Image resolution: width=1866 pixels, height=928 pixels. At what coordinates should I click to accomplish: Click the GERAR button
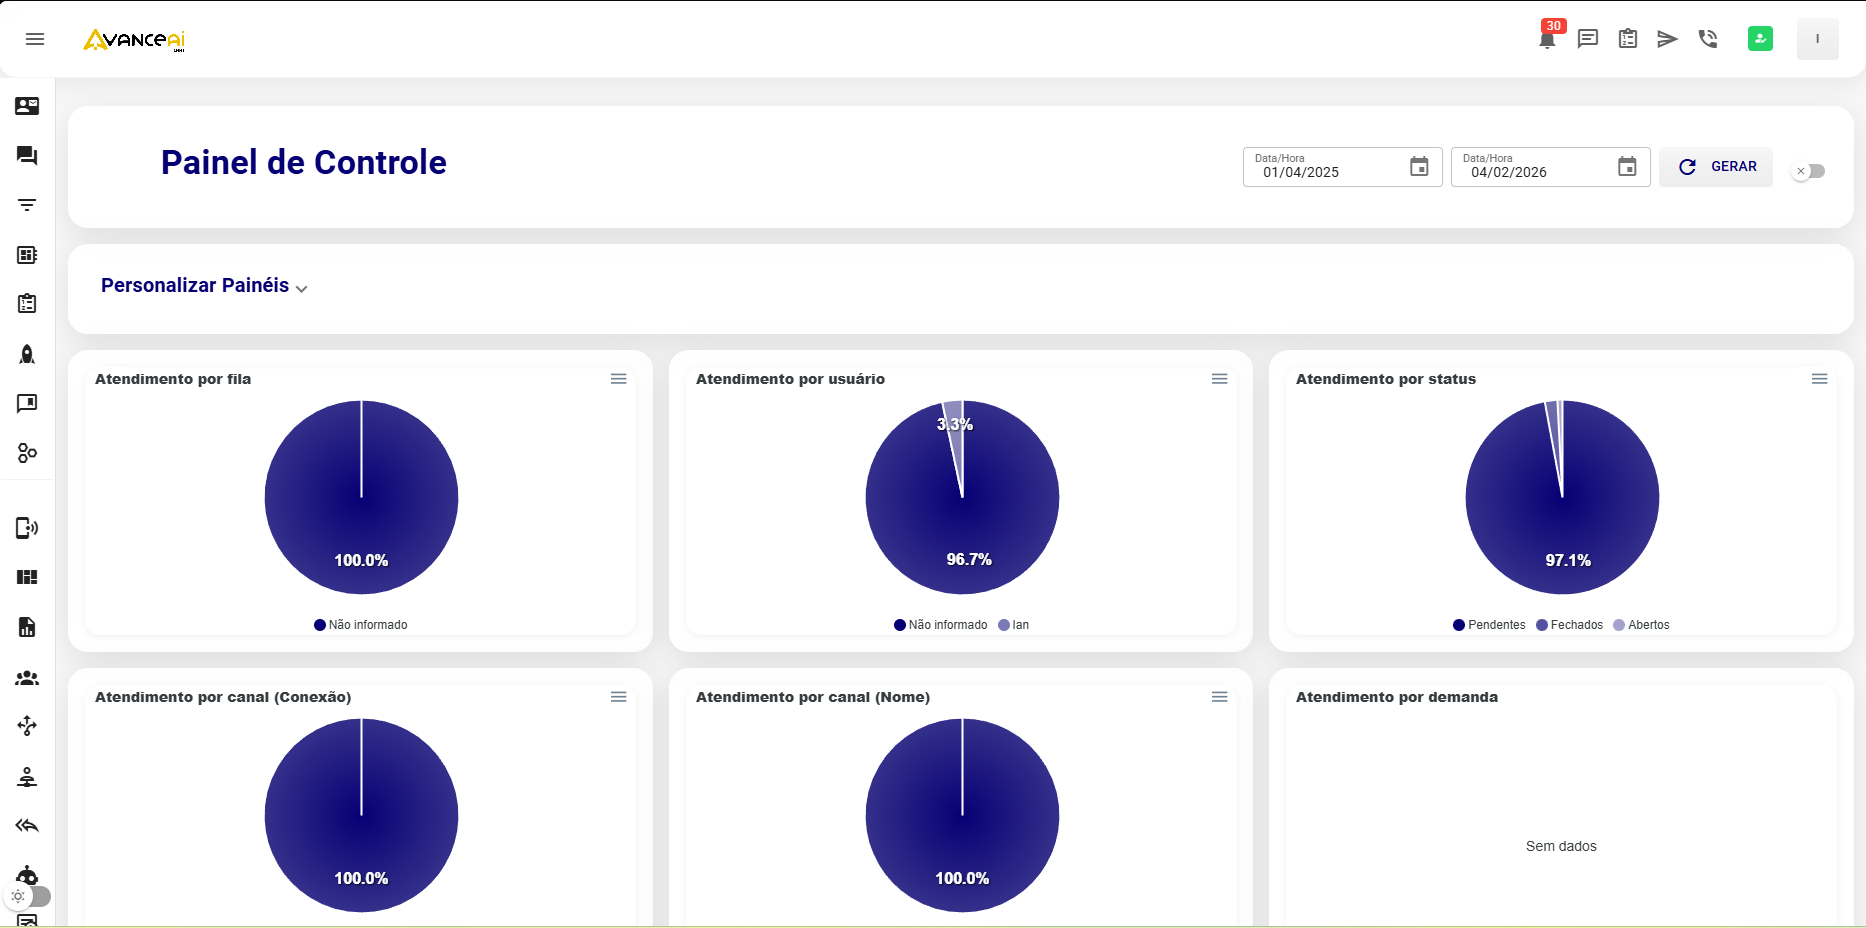pyautogui.click(x=1716, y=167)
